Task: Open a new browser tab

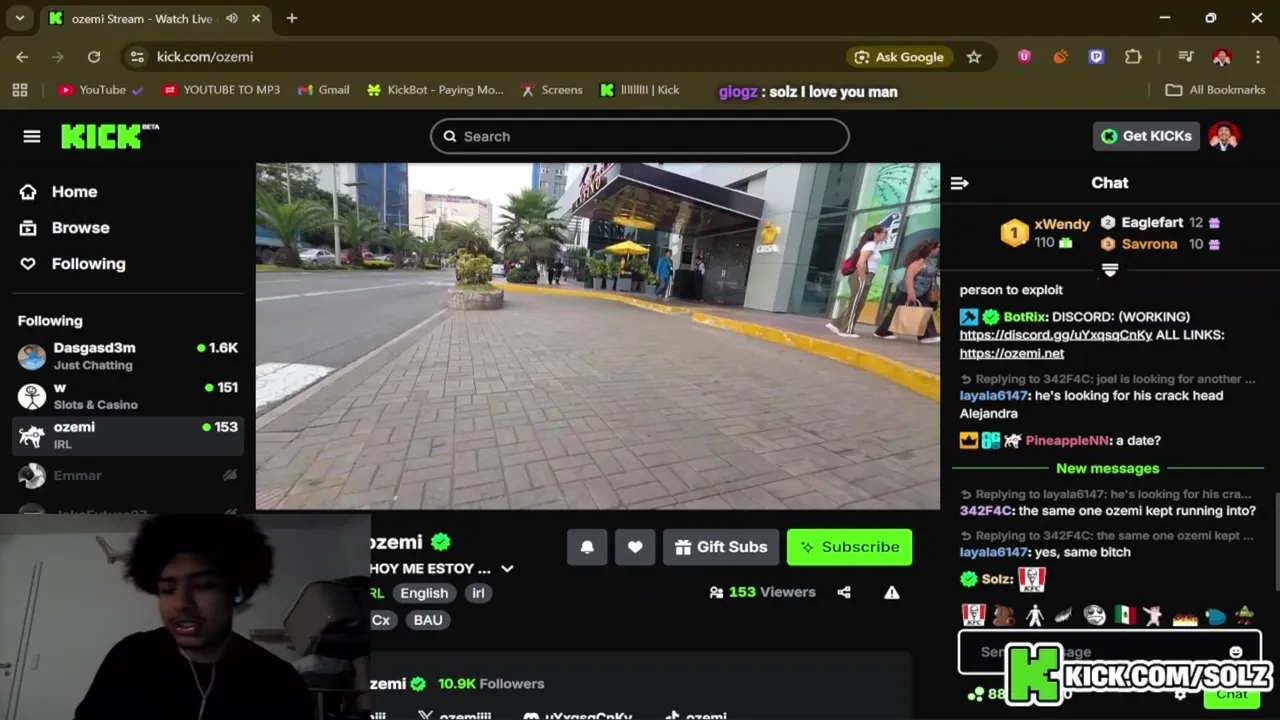Action: [292, 18]
